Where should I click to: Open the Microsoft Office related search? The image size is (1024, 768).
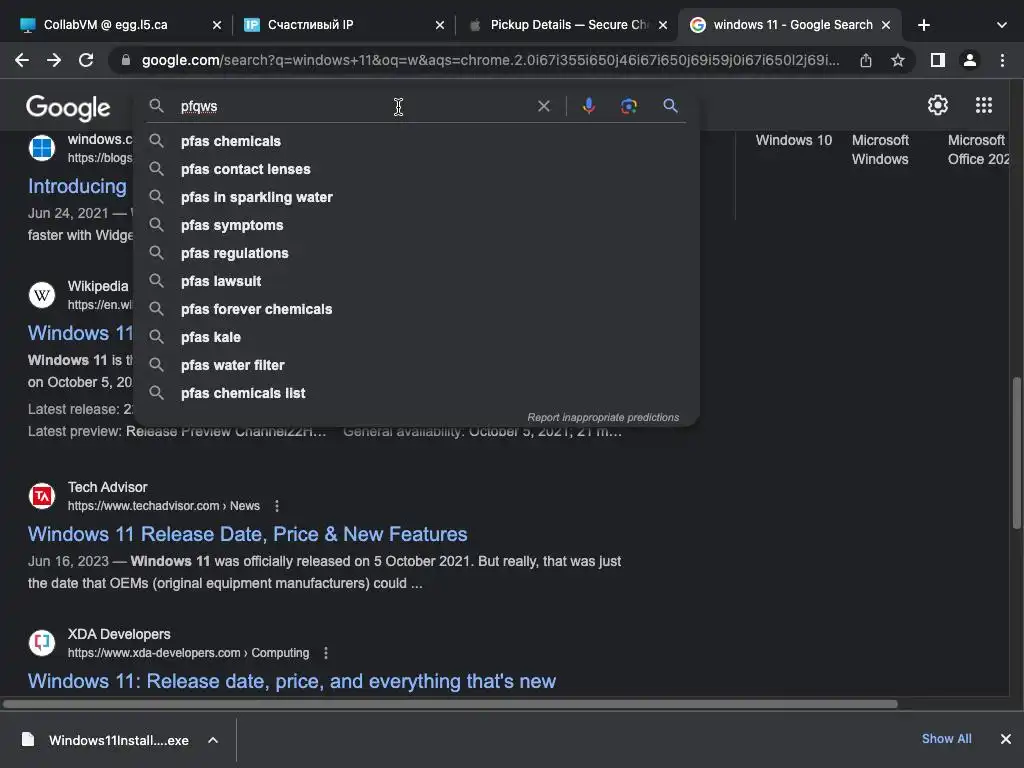pos(978,150)
